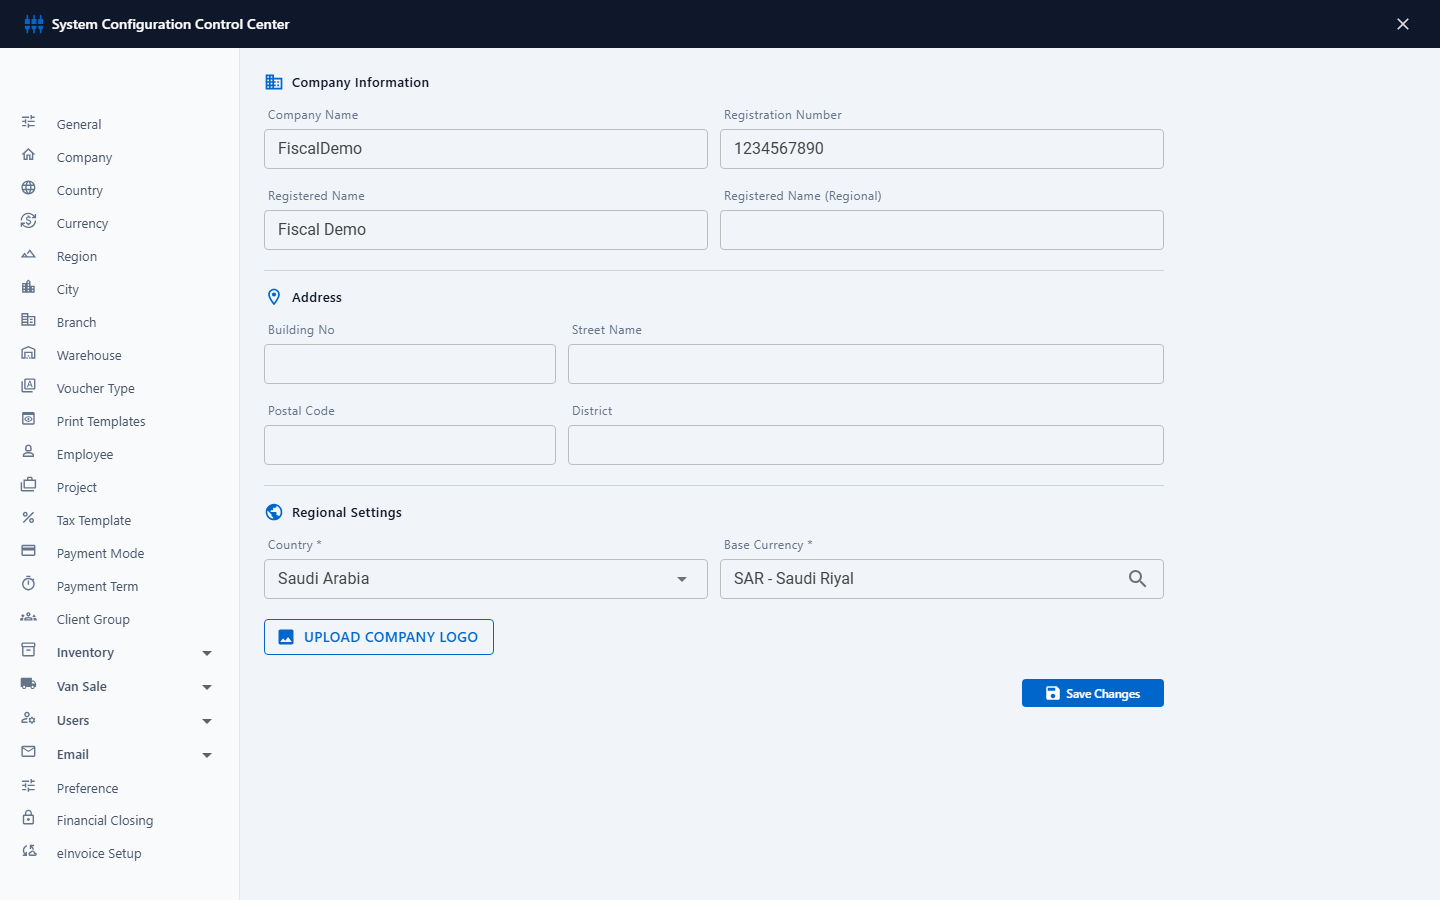Click the Base Currency field text
1440x900 pixels.
coord(794,579)
